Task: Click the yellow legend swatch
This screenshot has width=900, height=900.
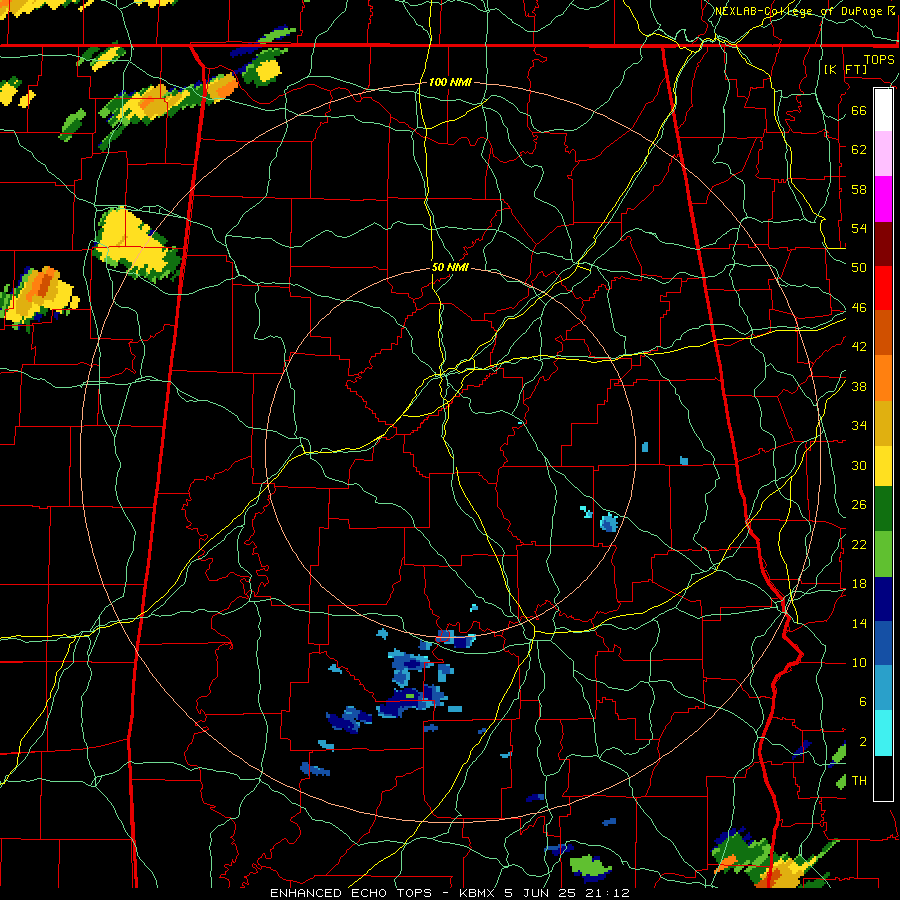Action: (883, 465)
